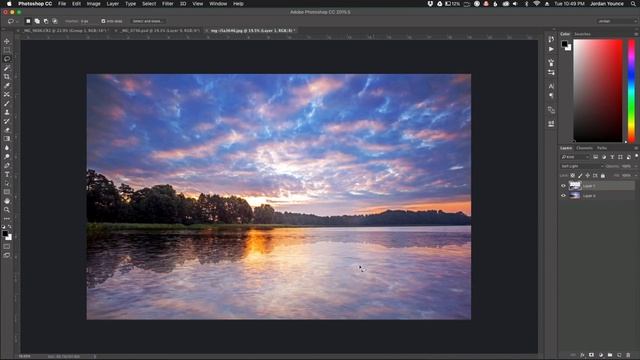
Task: Open the layer Kind filter dropdown
Action: 575,157
